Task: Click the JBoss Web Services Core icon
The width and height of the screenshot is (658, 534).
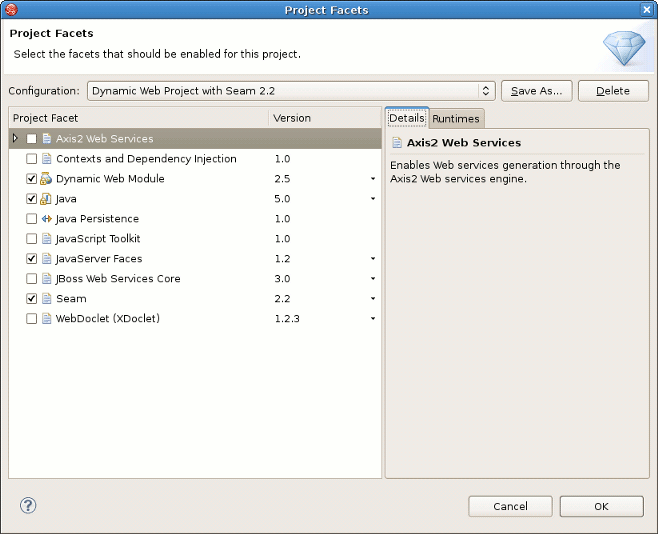Action: pyautogui.click(x=46, y=279)
